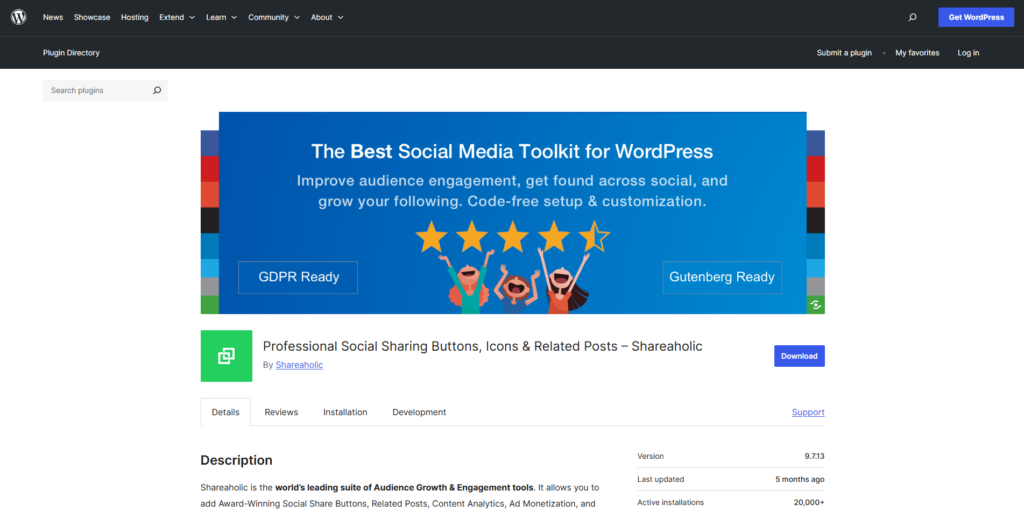Screen dimensions: 1024x512
Task: Go to Plugin Directory
Action: [x=71, y=53]
